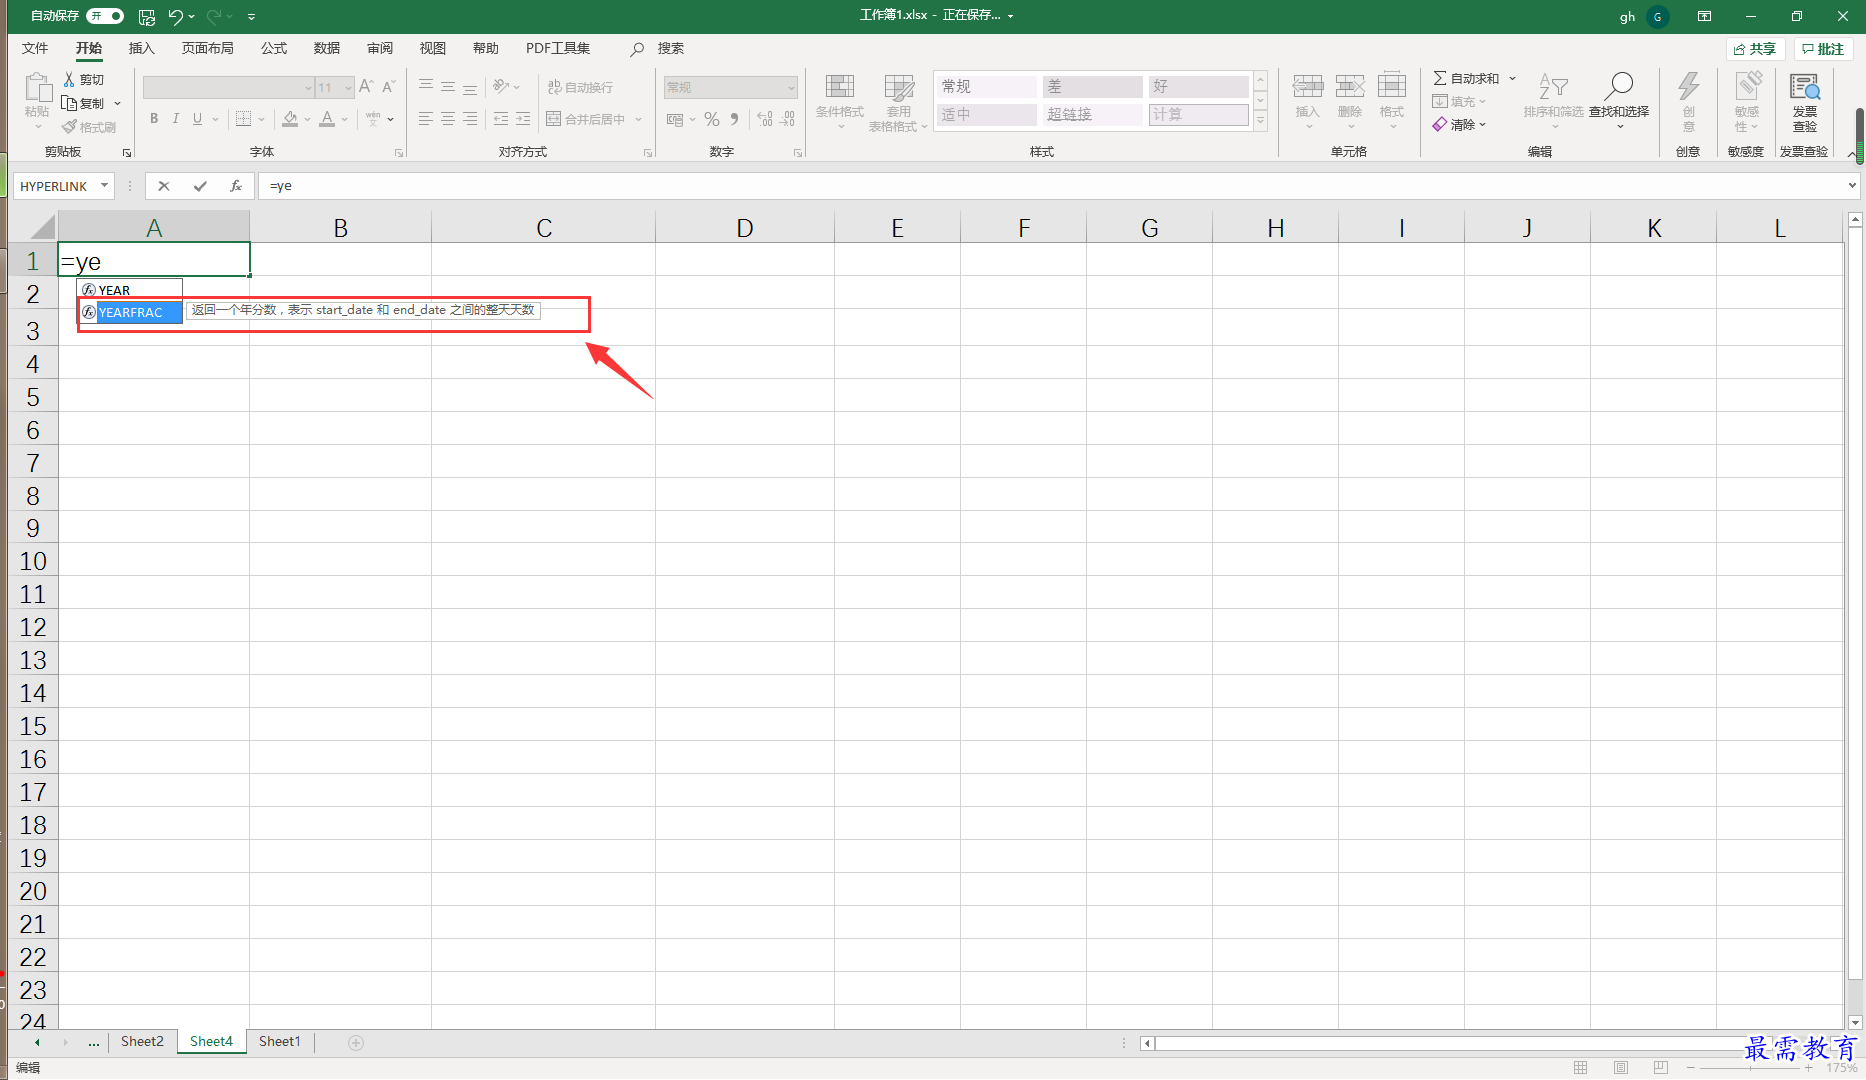Screen dimensions: 1866x1080
Task: Click the Save icon in title bar
Action: tap(147, 16)
